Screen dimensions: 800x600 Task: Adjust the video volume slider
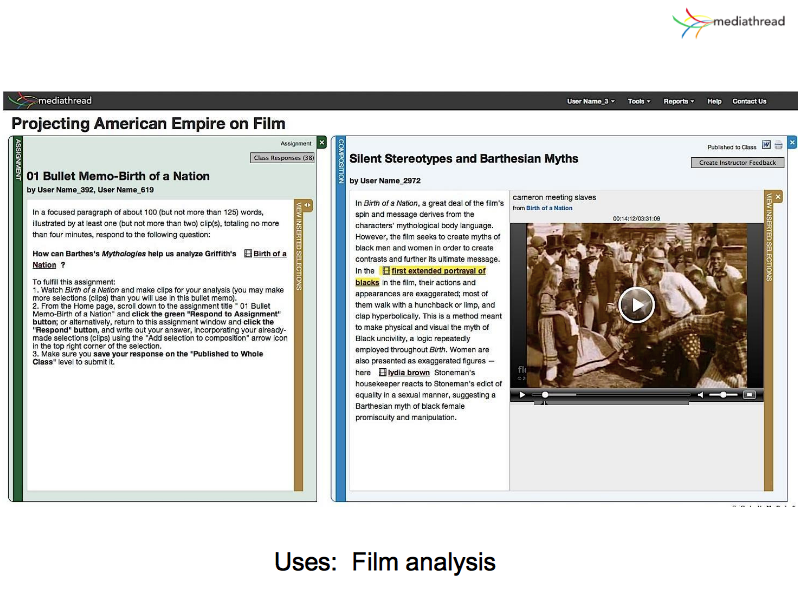pyautogui.click(x=723, y=395)
